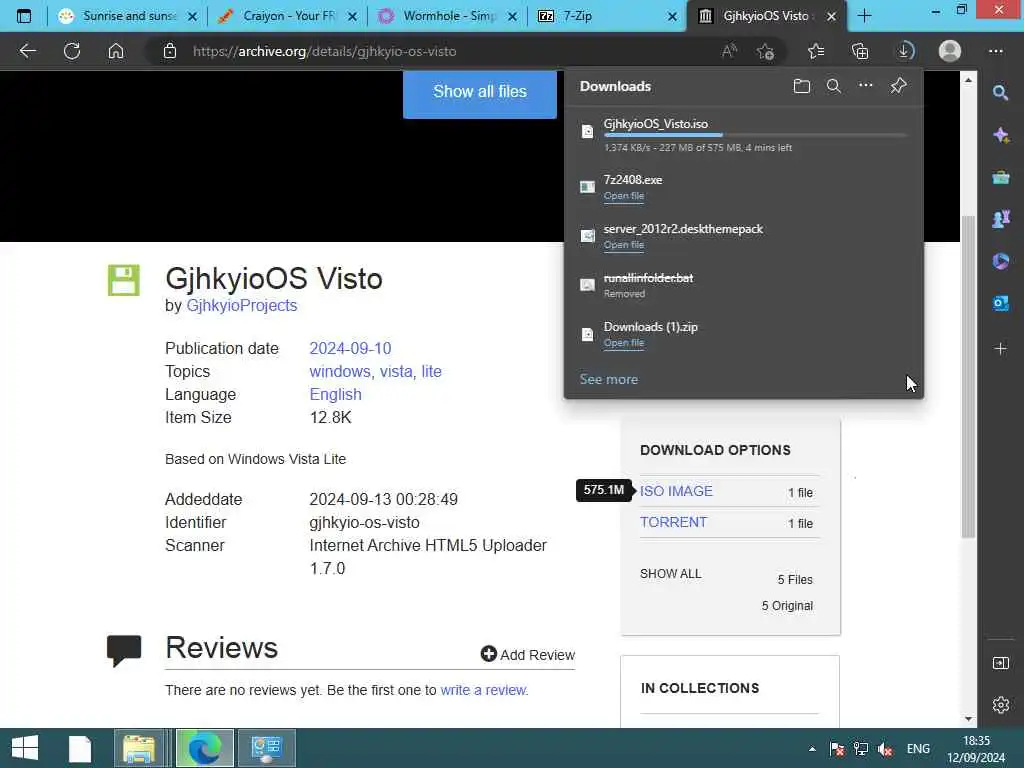Search downloads with magnifier icon
The height and width of the screenshot is (768, 1024).
point(833,86)
